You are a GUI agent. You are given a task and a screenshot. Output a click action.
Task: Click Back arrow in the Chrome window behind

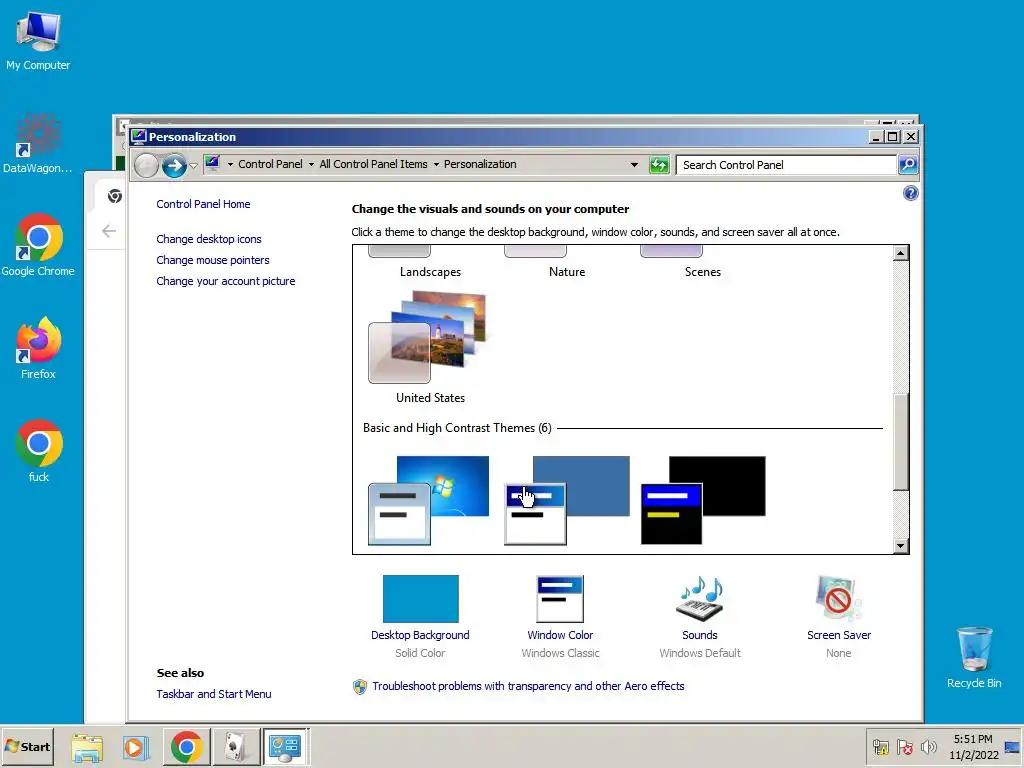tap(109, 231)
